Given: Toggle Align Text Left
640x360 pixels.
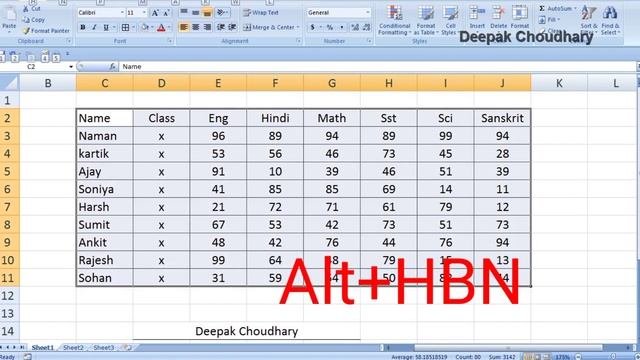Looking at the screenshot, I should point(184,27).
